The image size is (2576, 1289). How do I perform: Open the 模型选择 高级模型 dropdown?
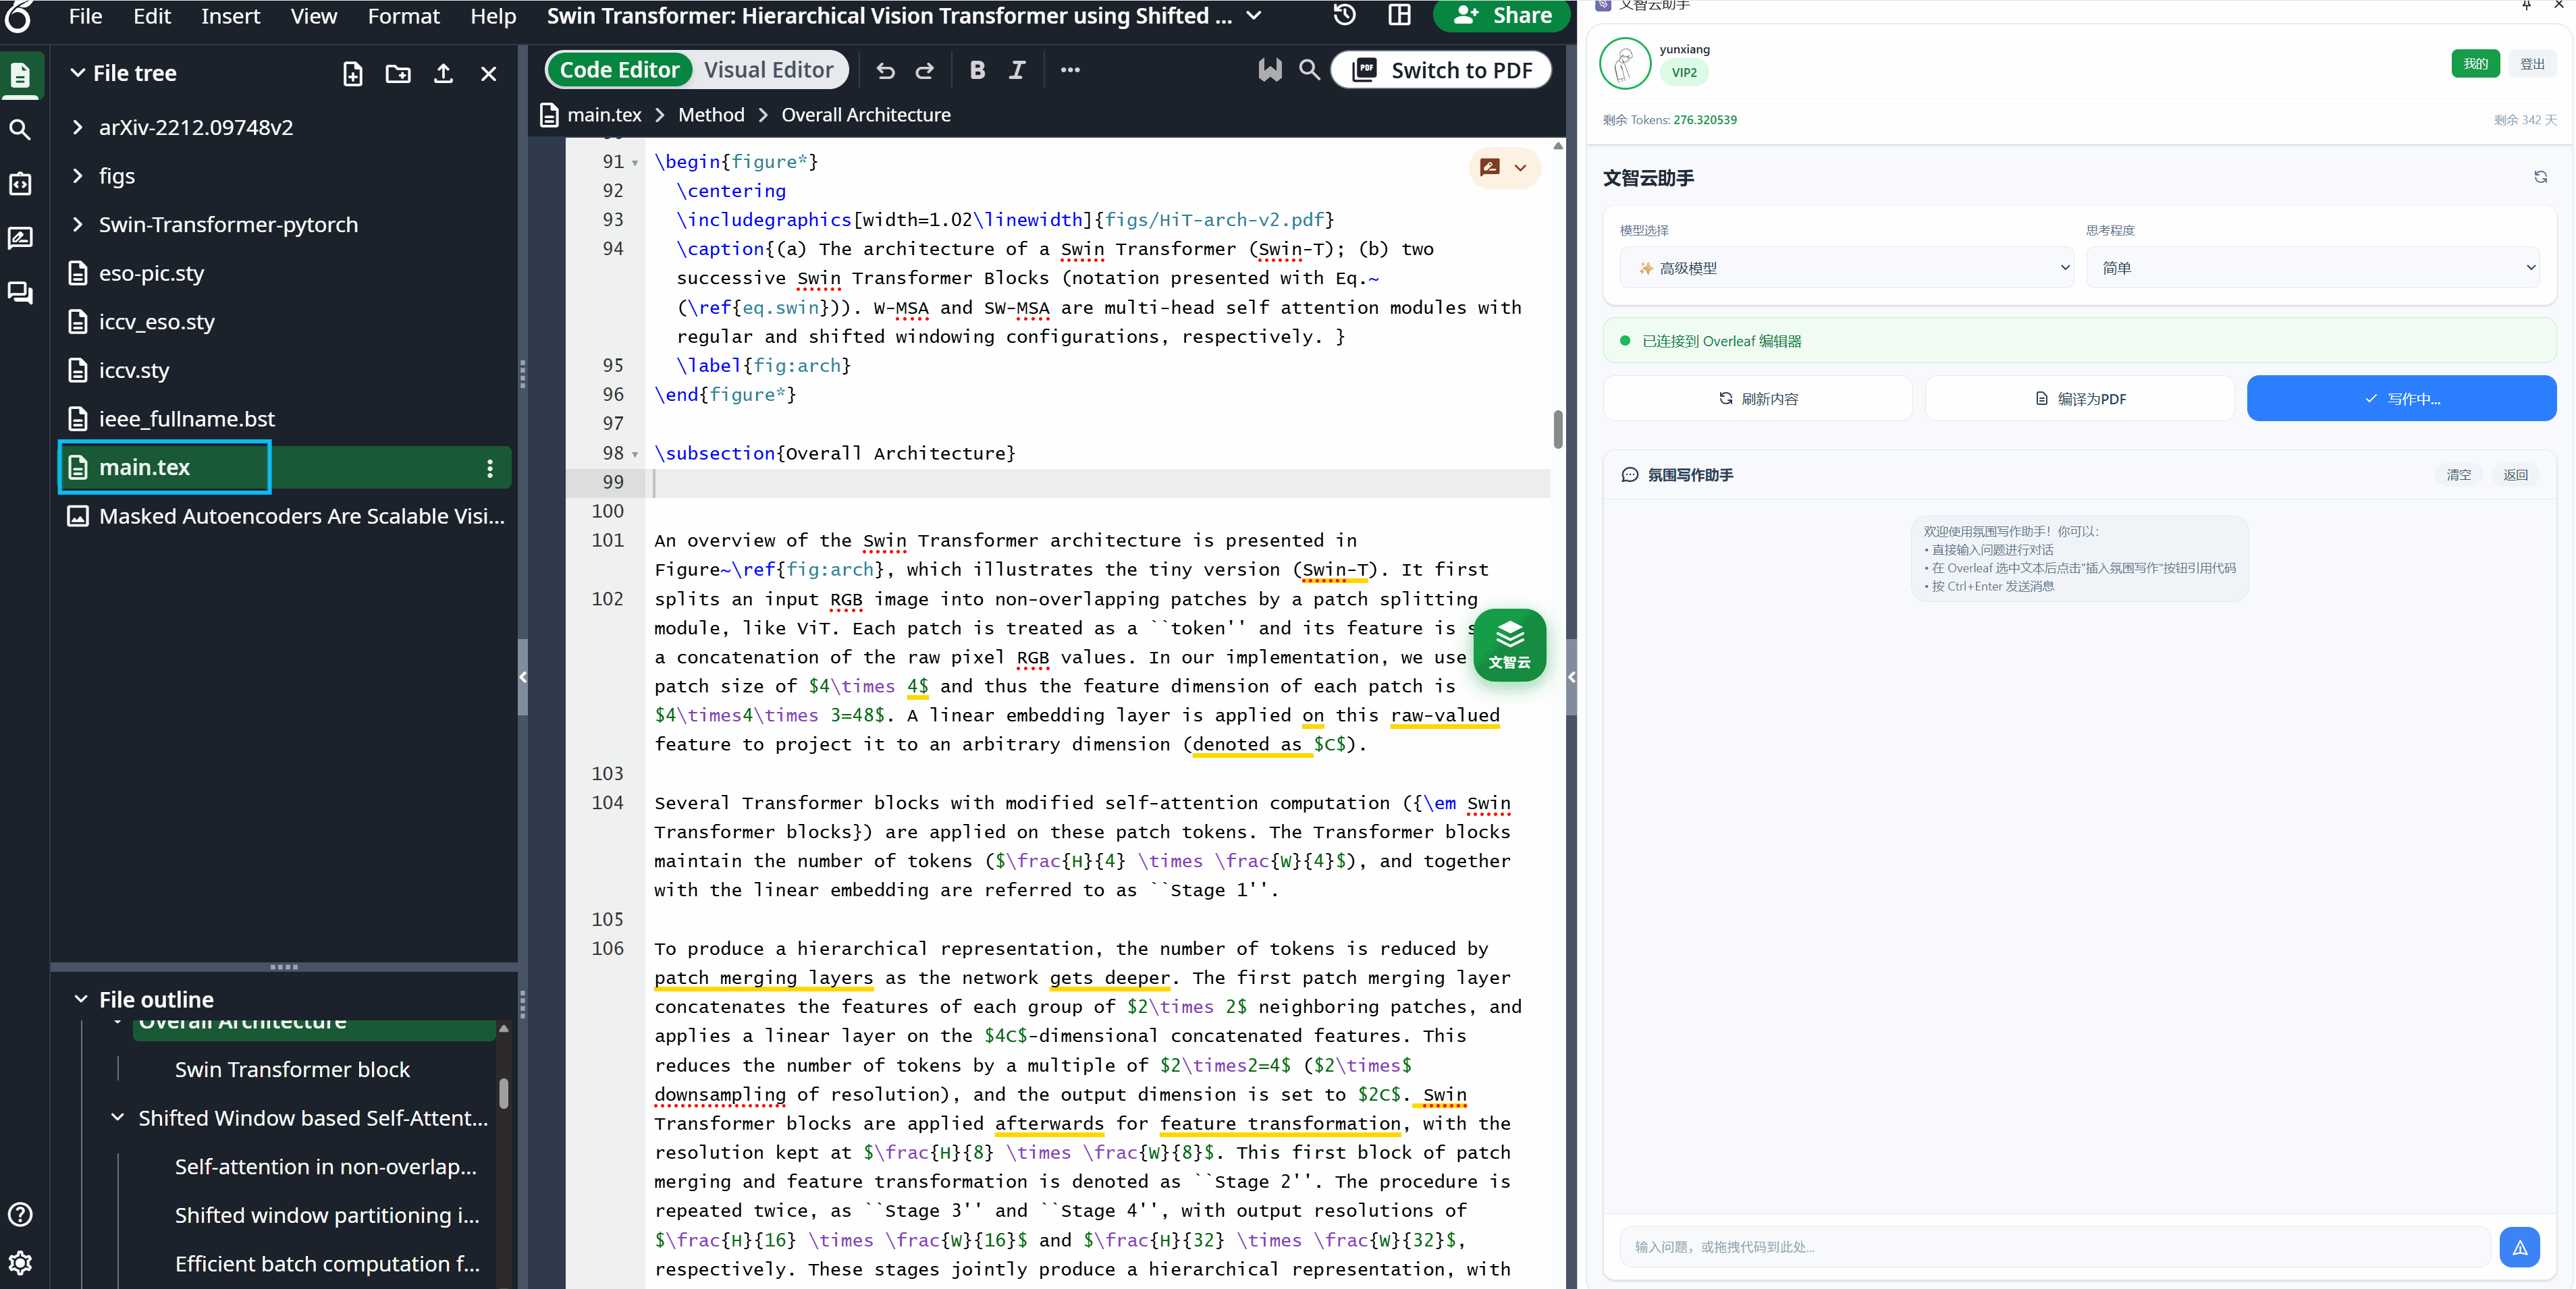coord(1846,268)
